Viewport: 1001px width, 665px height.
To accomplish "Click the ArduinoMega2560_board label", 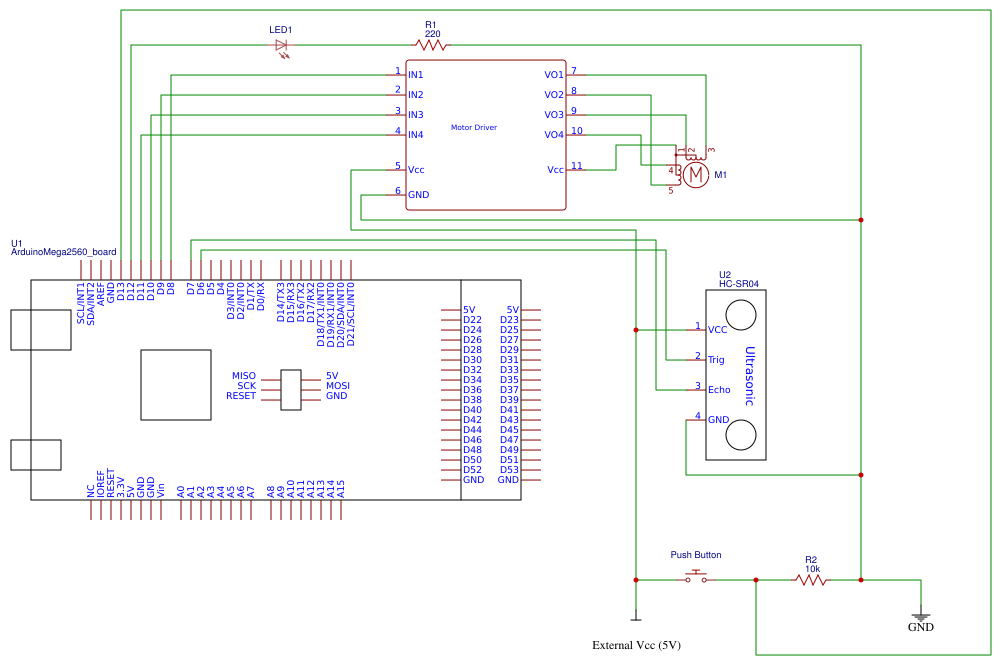I will (x=64, y=252).
